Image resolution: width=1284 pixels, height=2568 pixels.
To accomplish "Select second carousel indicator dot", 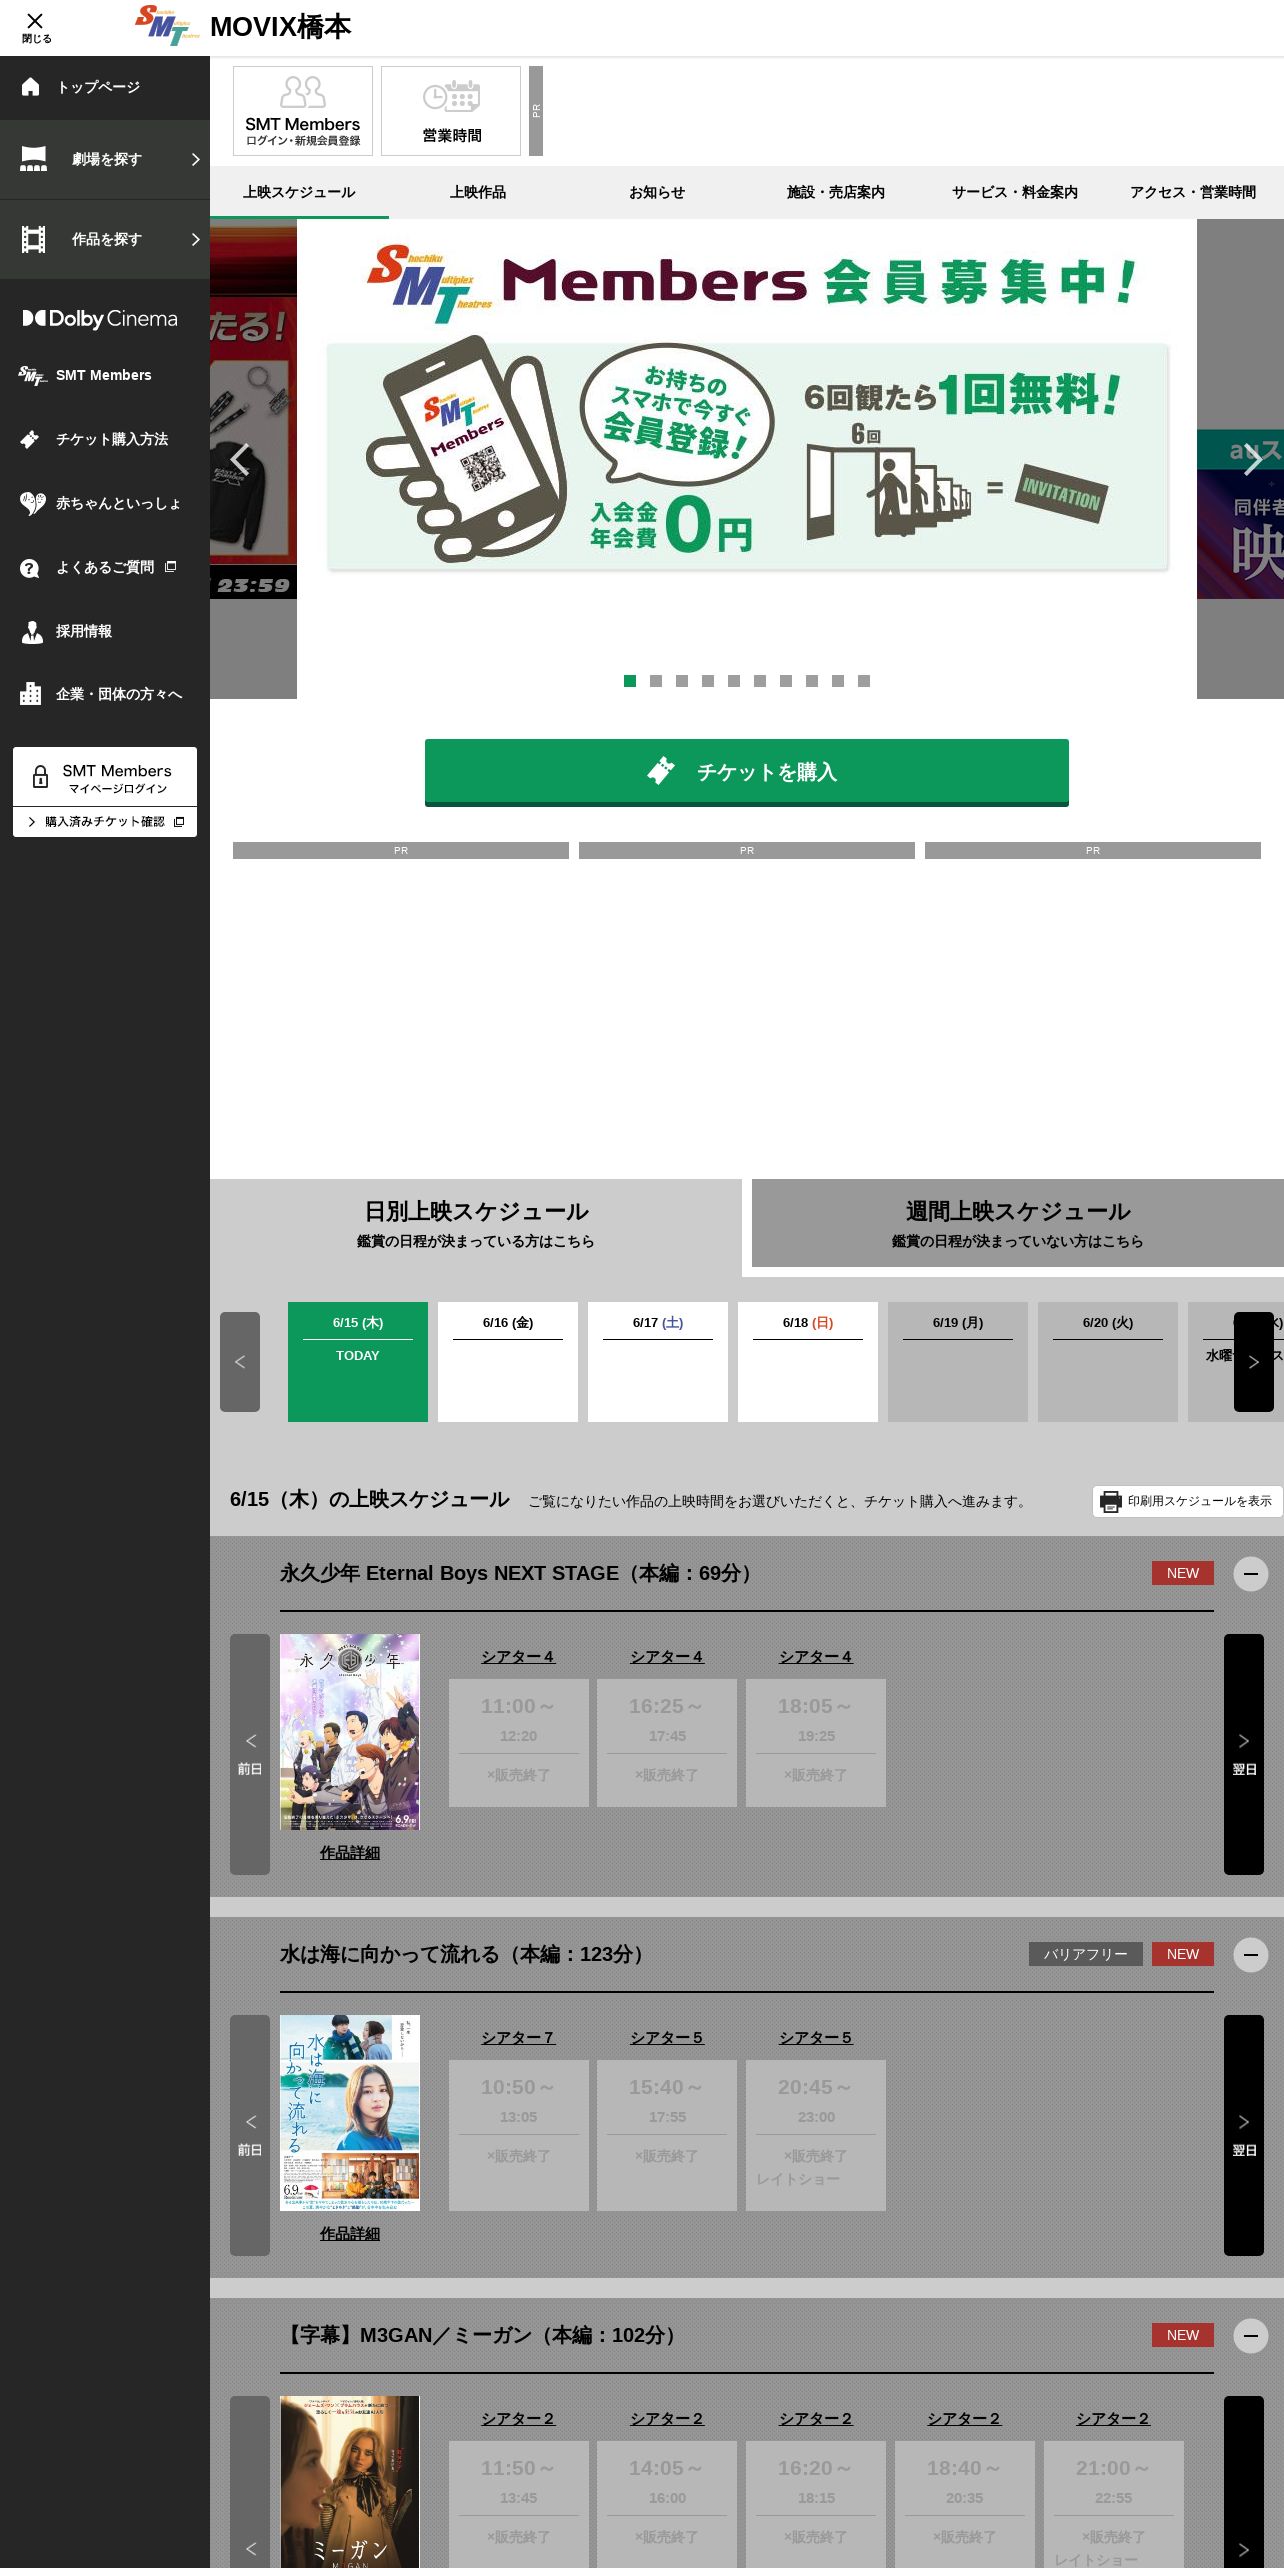I will [656, 681].
